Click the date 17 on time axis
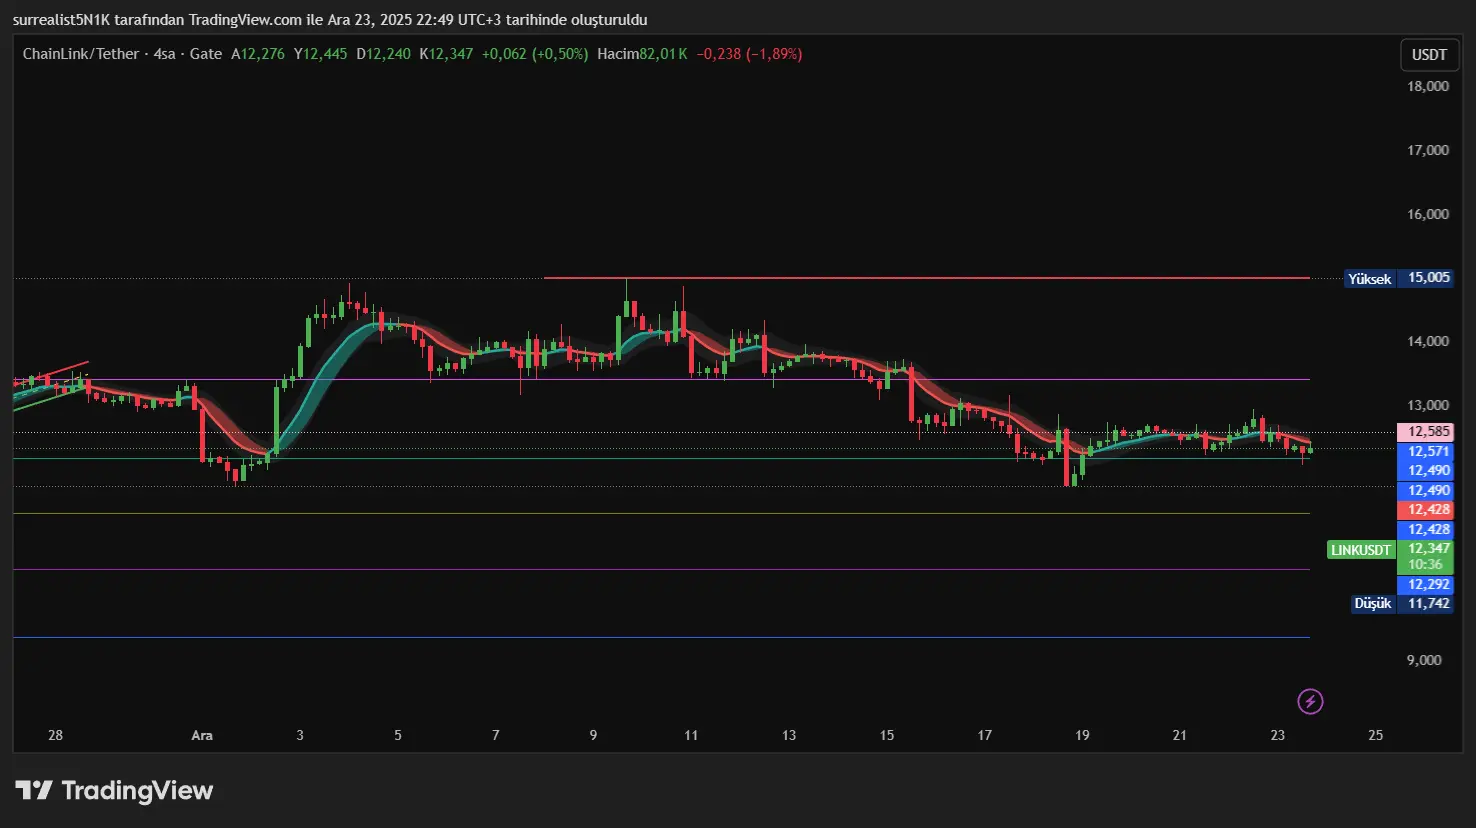Image resolution: width=1476 pixels, height=828 pixels. point(985,736)
